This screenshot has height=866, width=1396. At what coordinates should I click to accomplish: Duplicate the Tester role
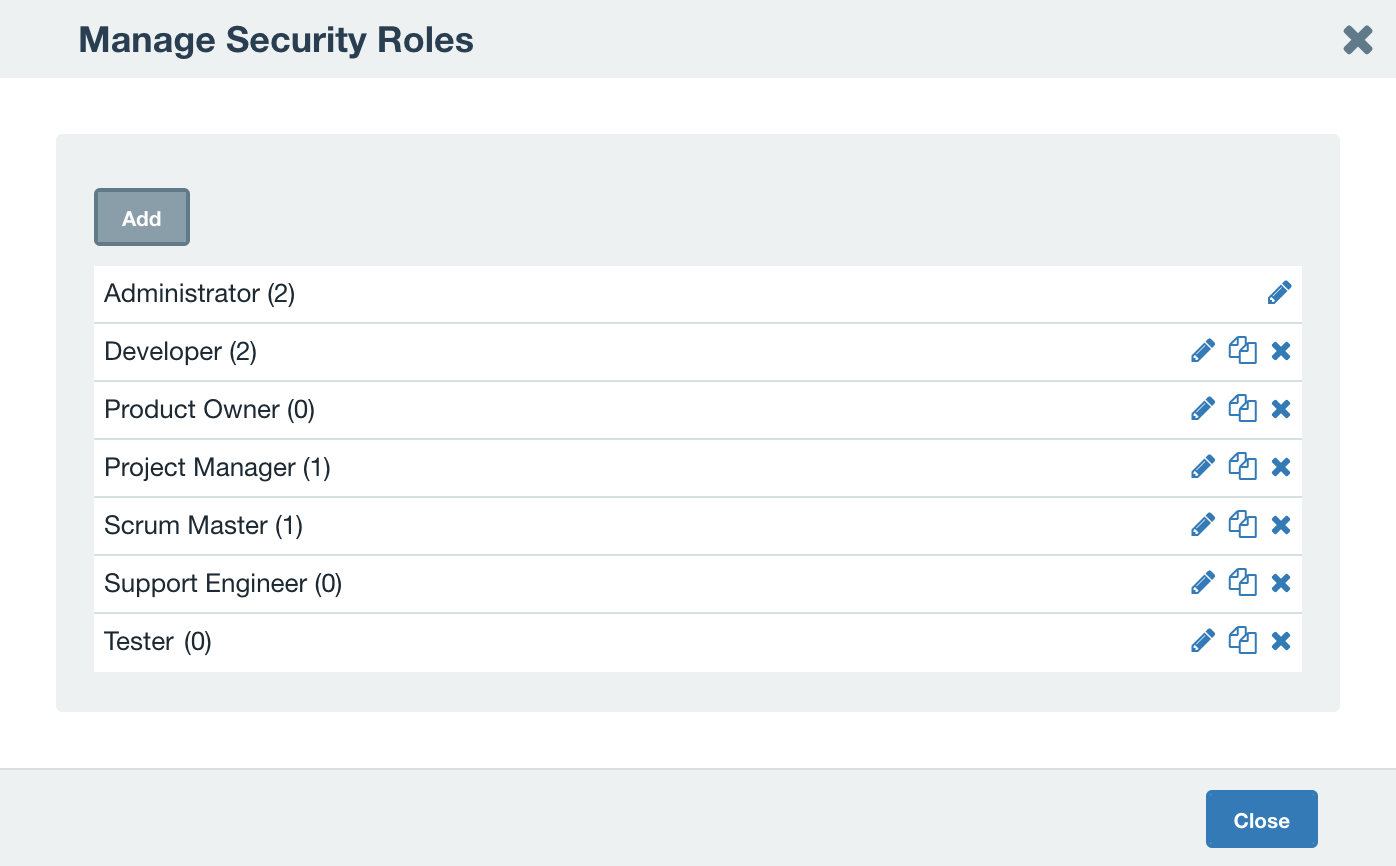1242,641
